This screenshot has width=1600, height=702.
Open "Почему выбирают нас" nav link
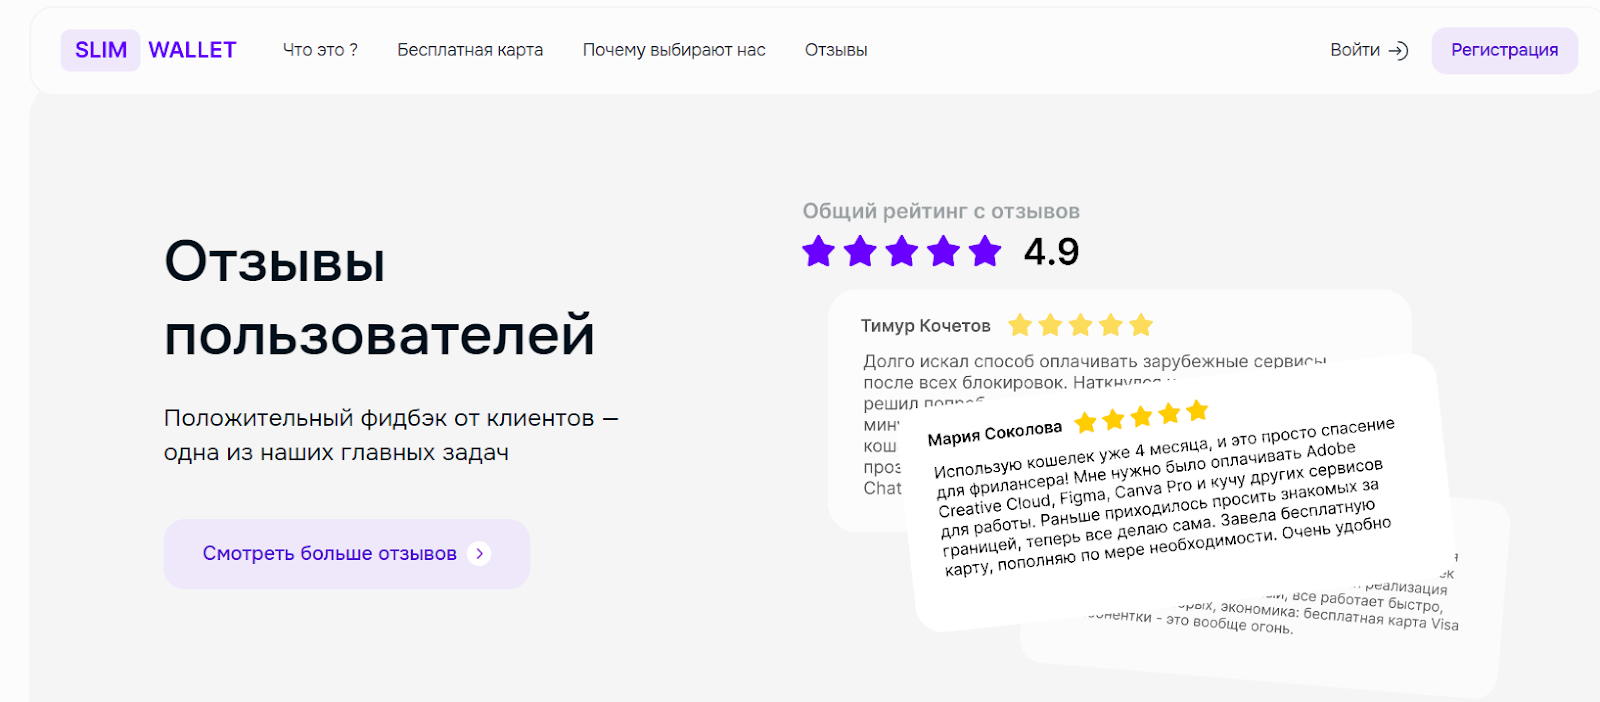point(674,50)
